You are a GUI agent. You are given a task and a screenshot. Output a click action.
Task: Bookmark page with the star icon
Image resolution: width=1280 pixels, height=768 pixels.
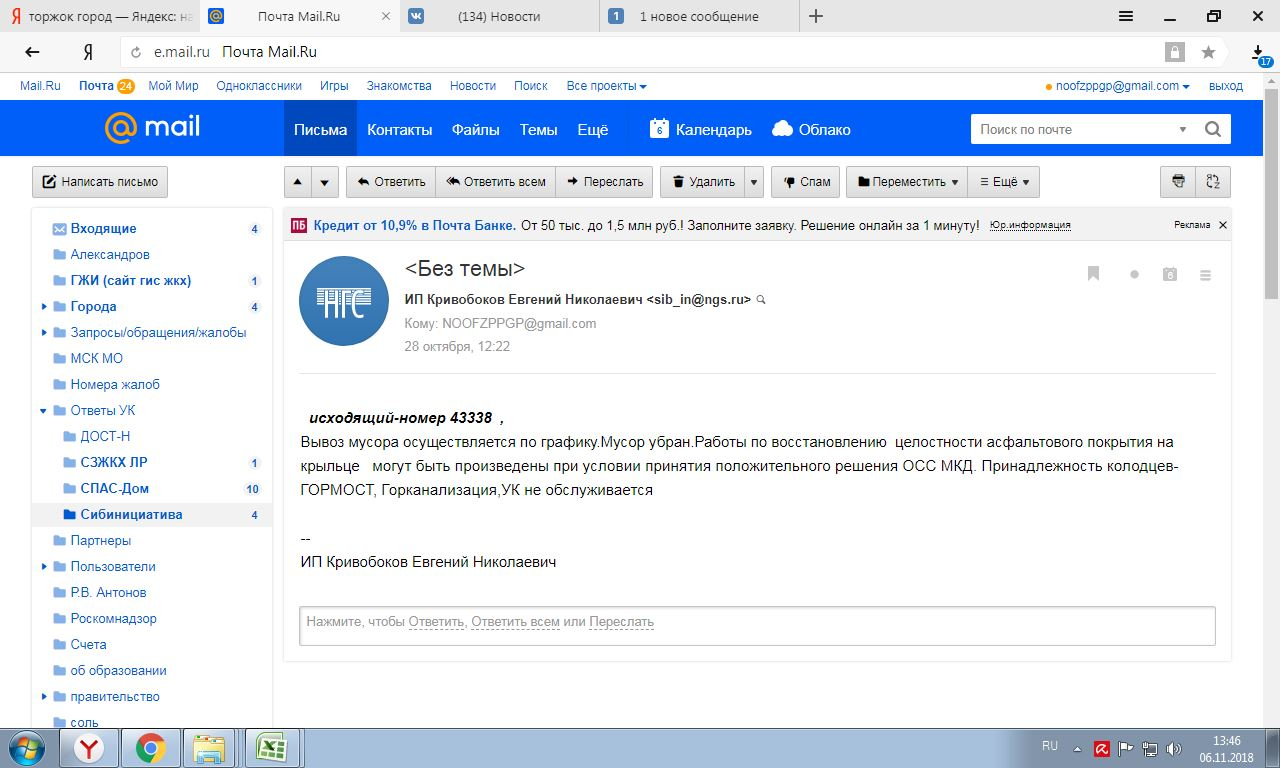1208,52
